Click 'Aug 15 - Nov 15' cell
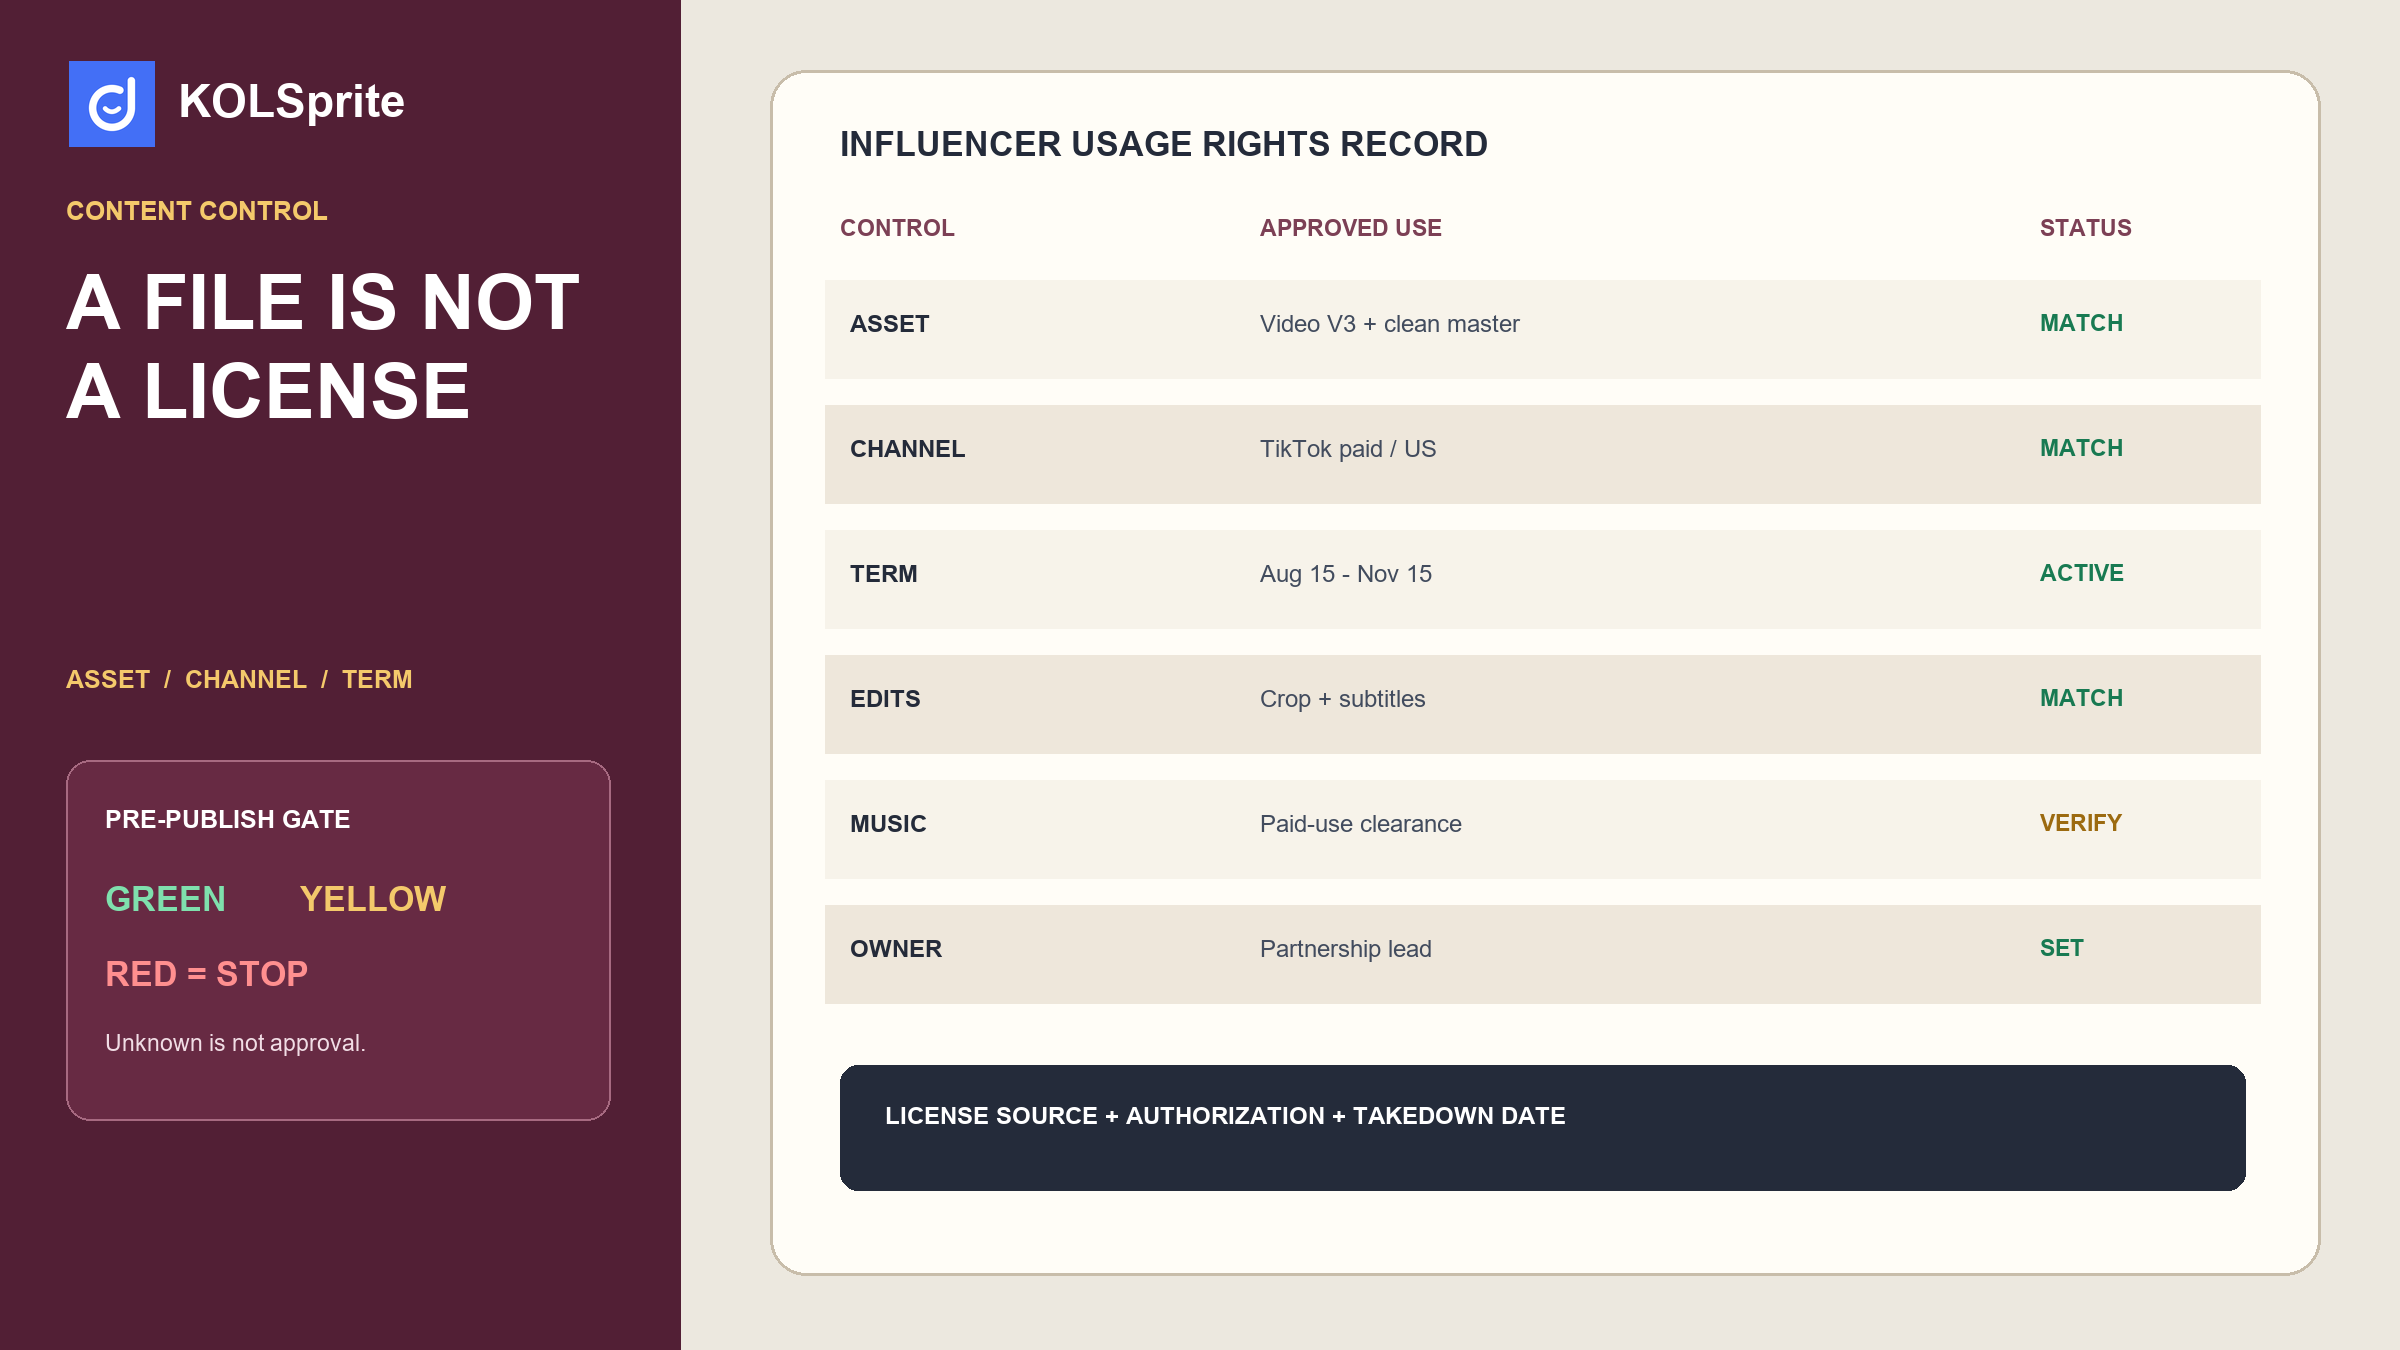This screenshot has width=2400, height=1350. pos(1346,574)
